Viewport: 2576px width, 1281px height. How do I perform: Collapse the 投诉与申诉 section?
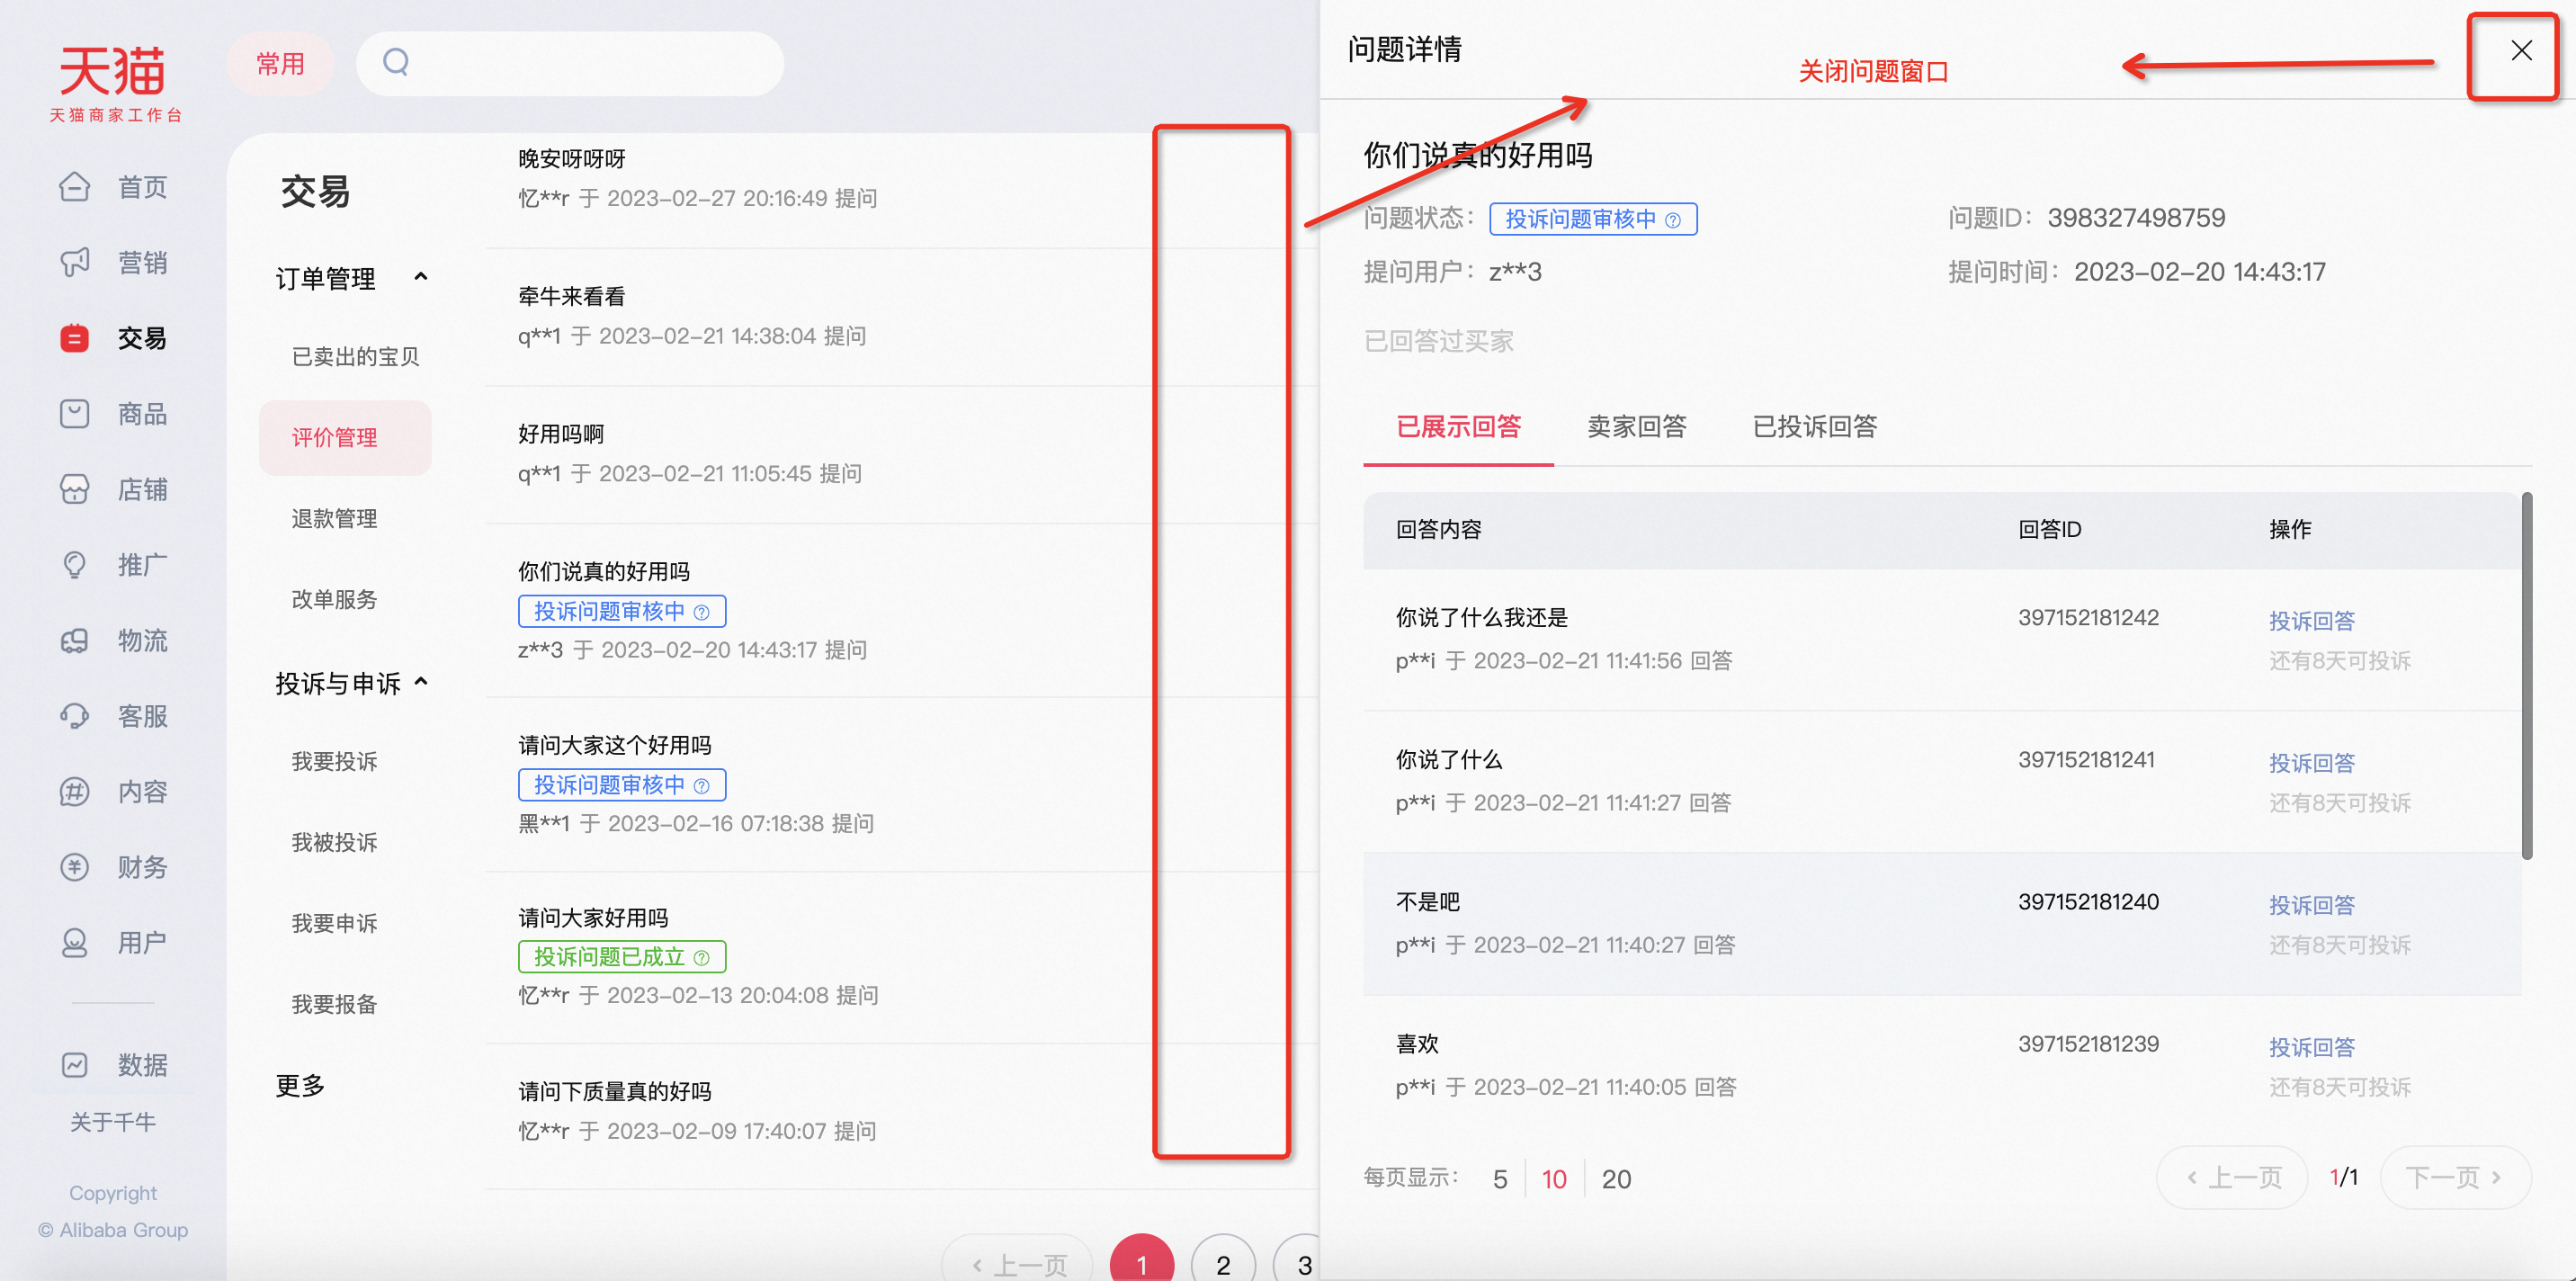(x=421, y=682)
